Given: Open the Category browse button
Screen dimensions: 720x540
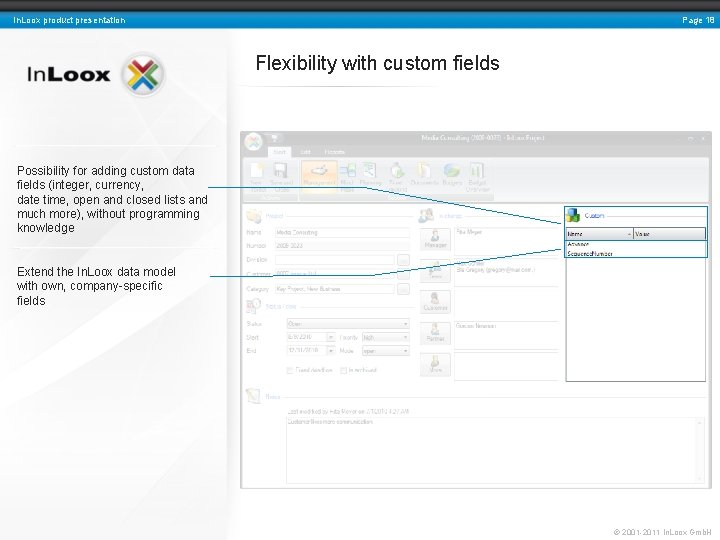Looking at the screenshot, I should (x=403, y=289).
